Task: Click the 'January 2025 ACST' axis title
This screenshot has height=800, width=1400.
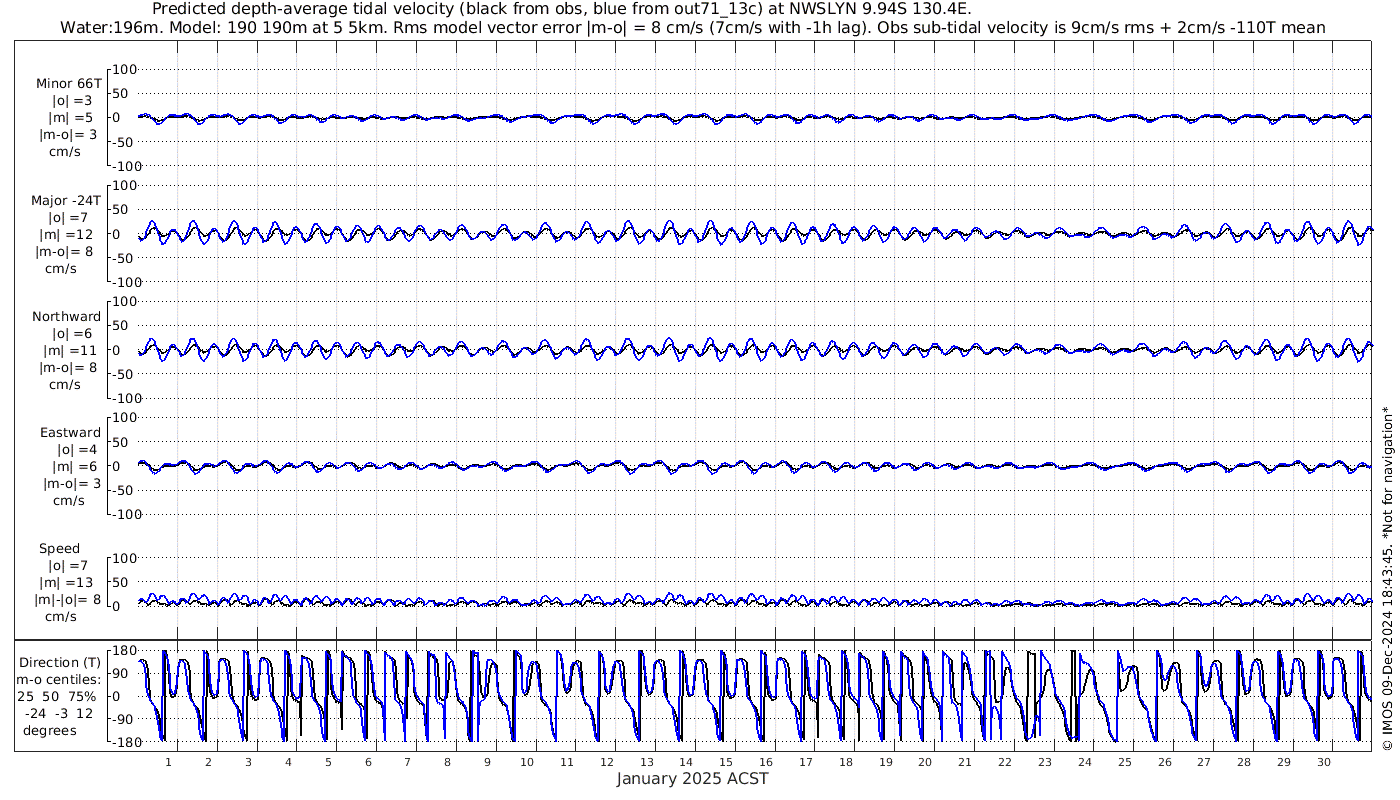Action: tap(692, 778)
